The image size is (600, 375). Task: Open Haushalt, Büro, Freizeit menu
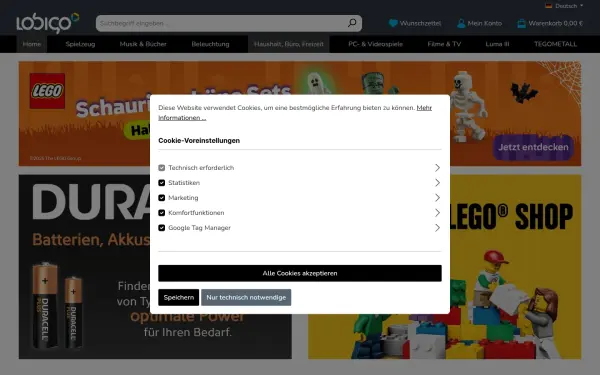pyautogui.click(x=289, y=44)
